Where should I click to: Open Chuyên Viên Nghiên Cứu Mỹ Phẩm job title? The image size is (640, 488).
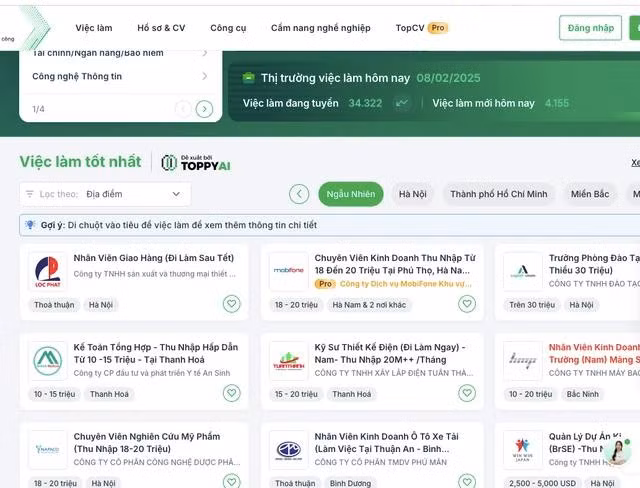(147, 443)
